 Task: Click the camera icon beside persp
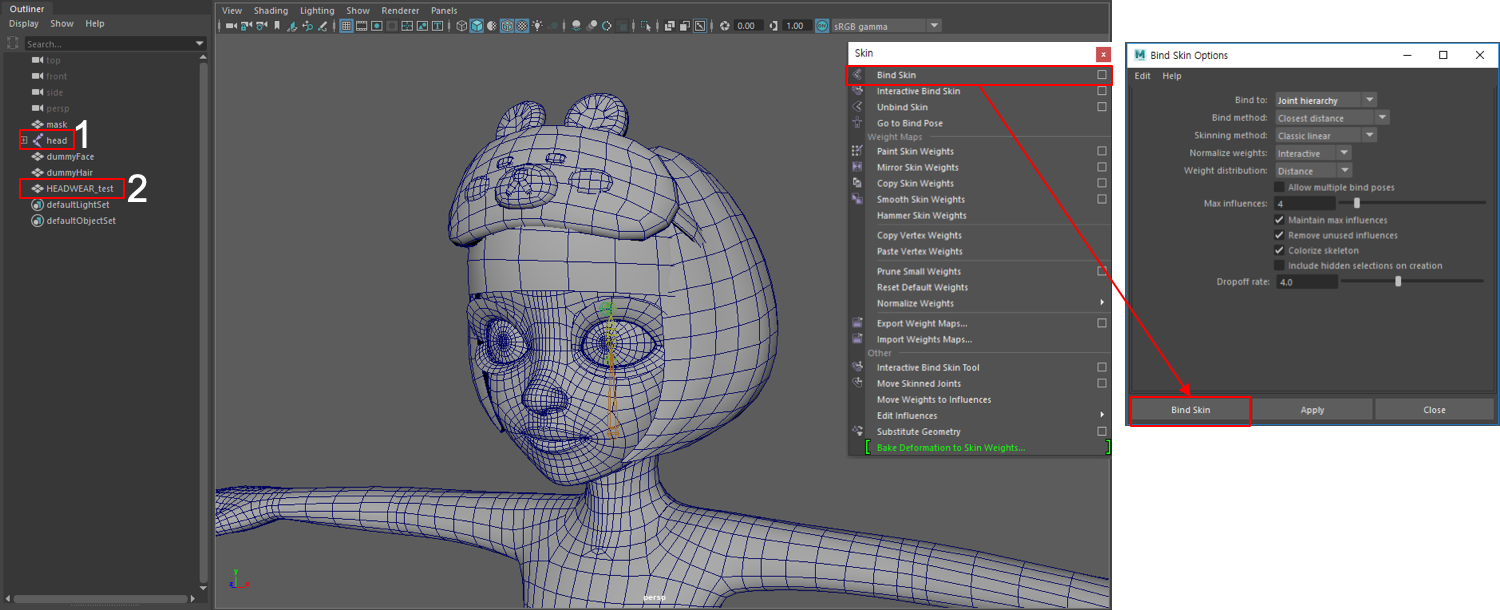click(x=37, y=109)
